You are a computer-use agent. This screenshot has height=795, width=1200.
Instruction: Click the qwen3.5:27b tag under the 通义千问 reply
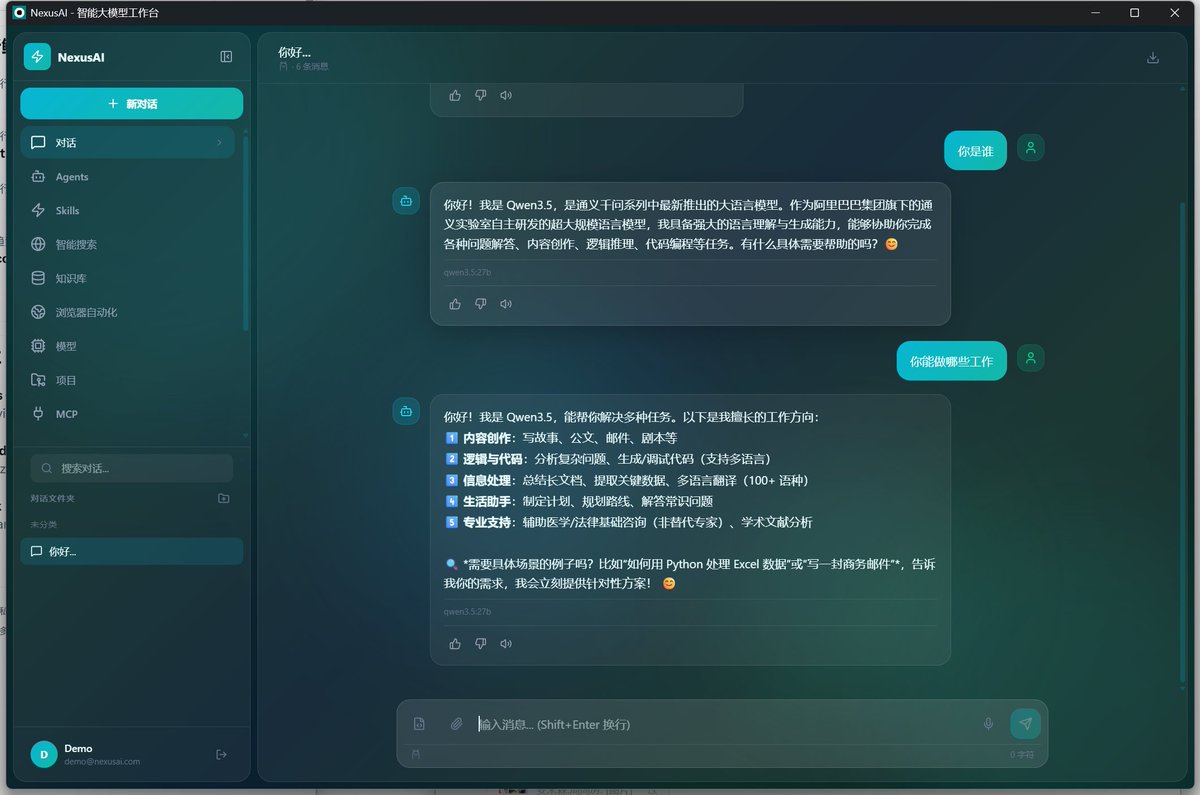click(467, 273)
